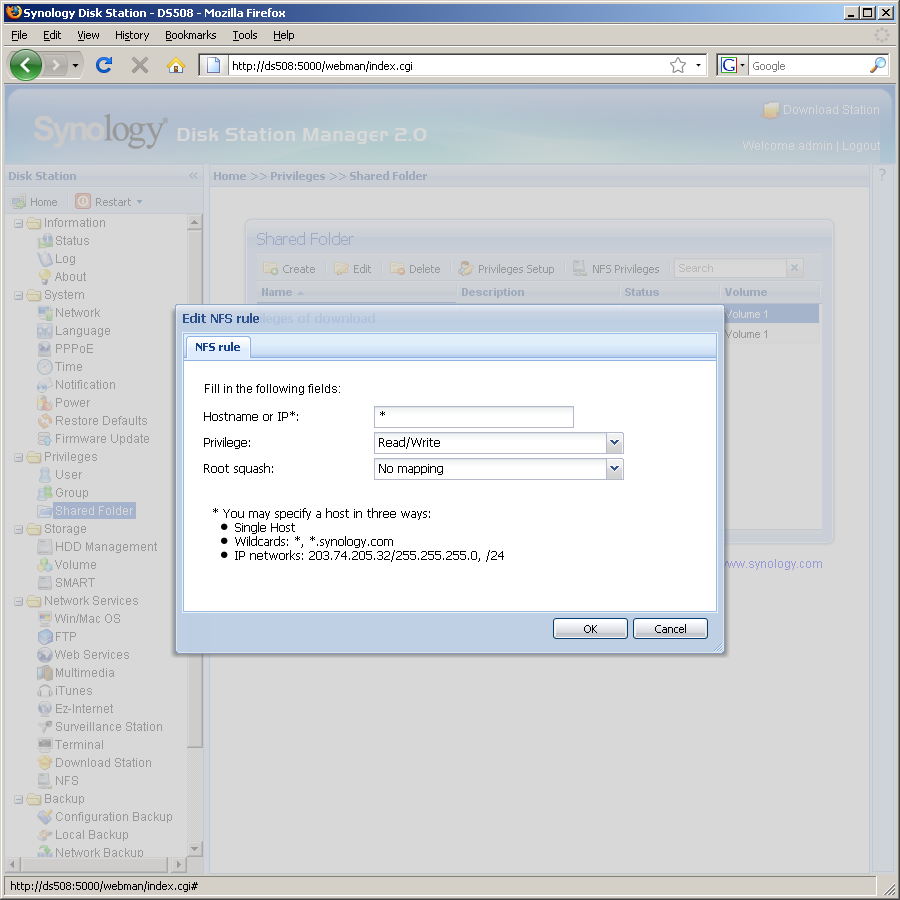Click the Logout link
900x900 pixels.
(860, 146)
